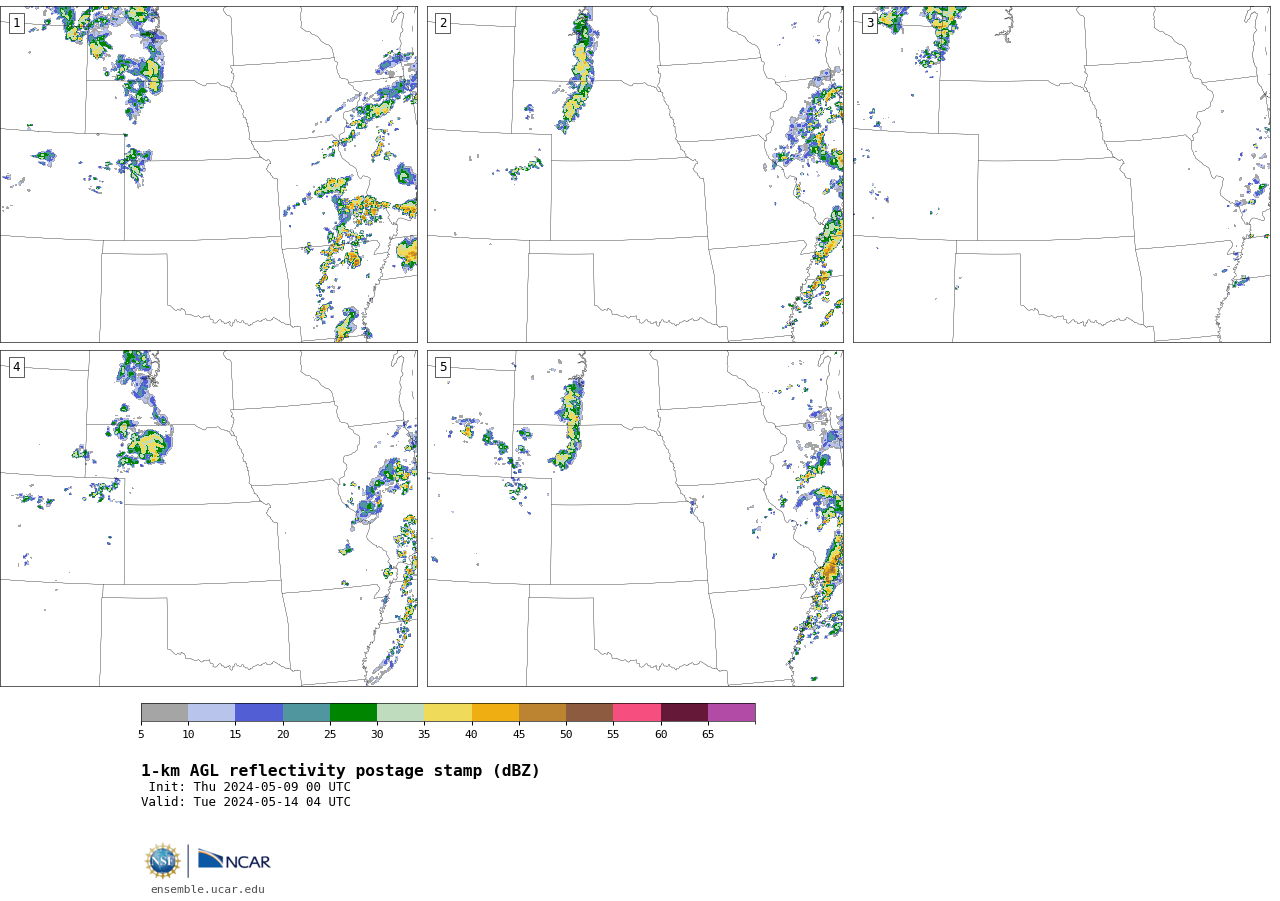Click the colorbar tick label '35'

(x=424, y=734)
